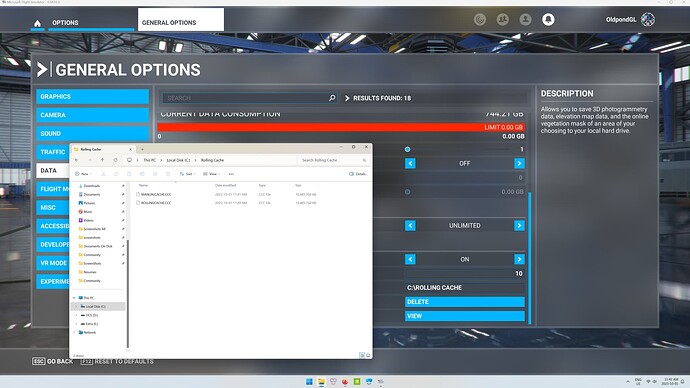Toggle the Explorer Details pane button
This screenshot has width=690, height=388.
(357, 174)
